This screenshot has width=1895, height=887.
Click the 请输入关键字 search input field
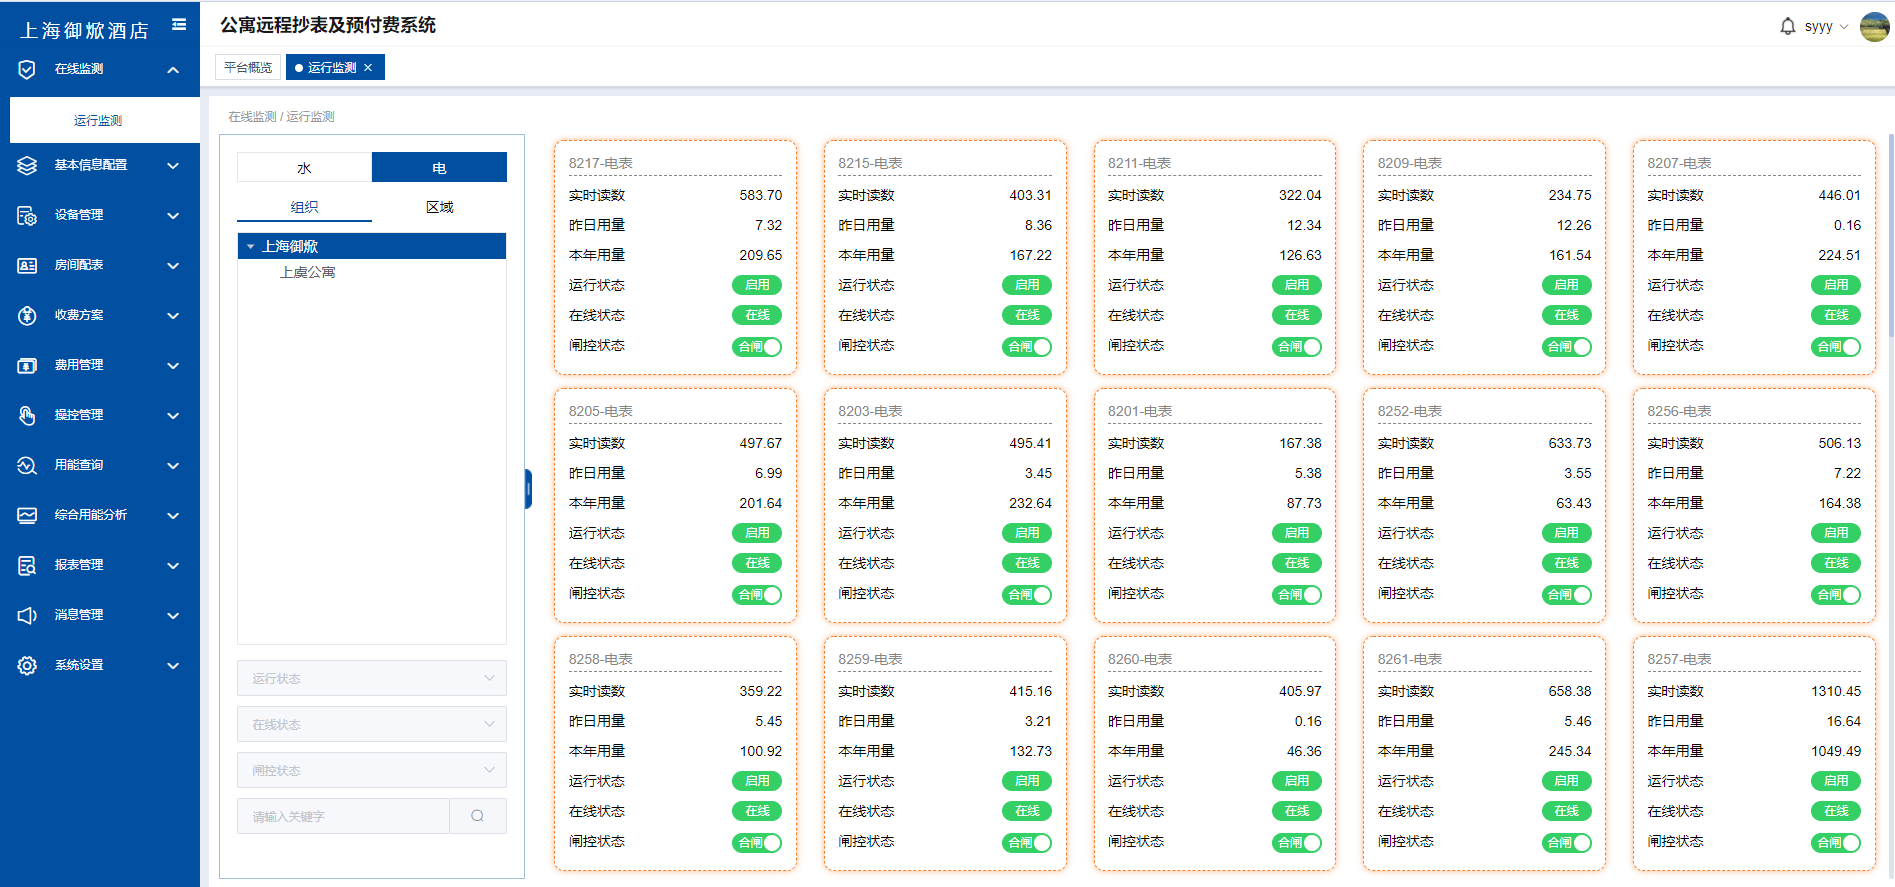click(343, 816)
